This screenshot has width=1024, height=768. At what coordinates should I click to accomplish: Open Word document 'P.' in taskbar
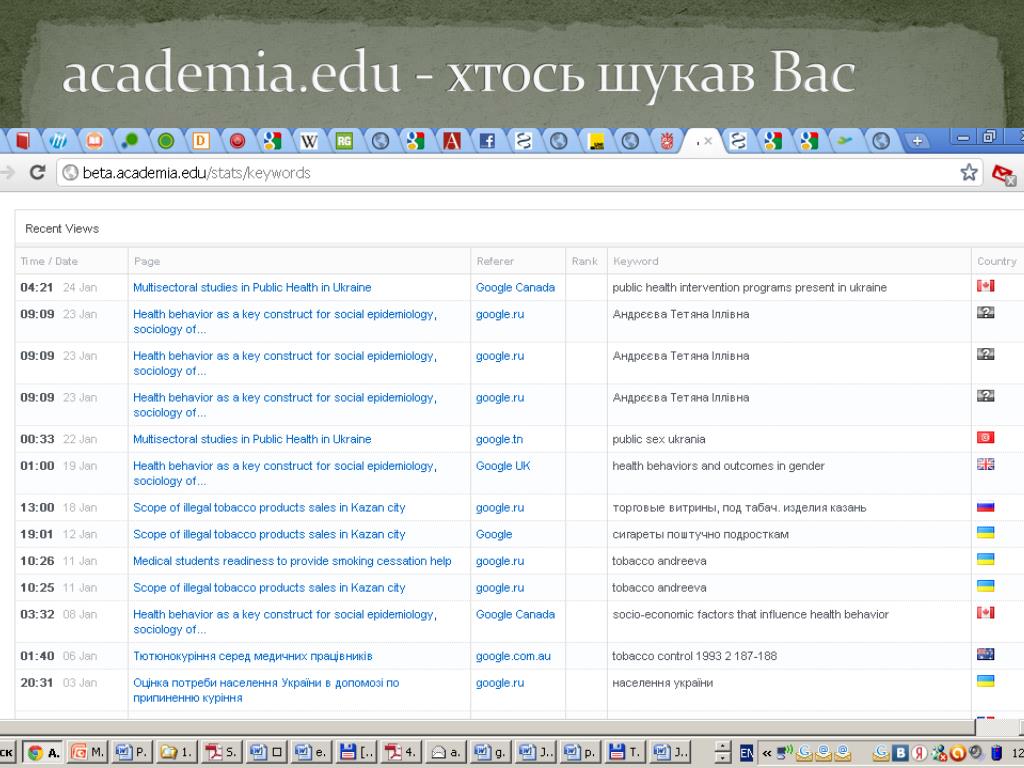pyautogui.click(x=132, y=752)
